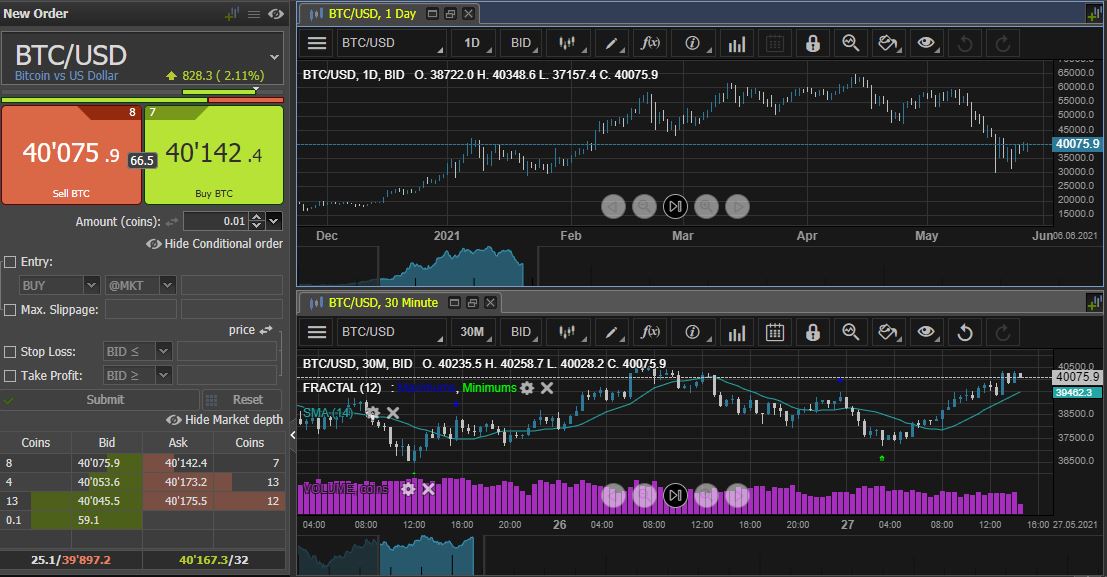Remove the VOLUME indicator
Screen dimensions: 1107x577
[428, 489]
